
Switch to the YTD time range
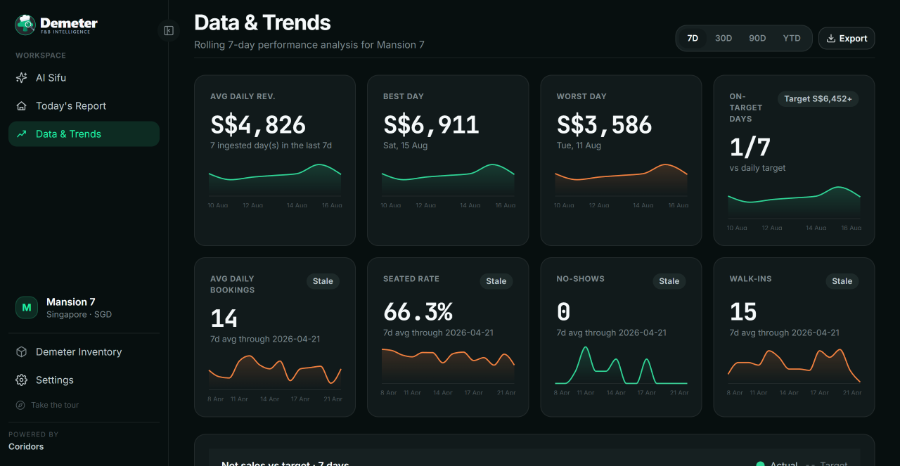792,38
